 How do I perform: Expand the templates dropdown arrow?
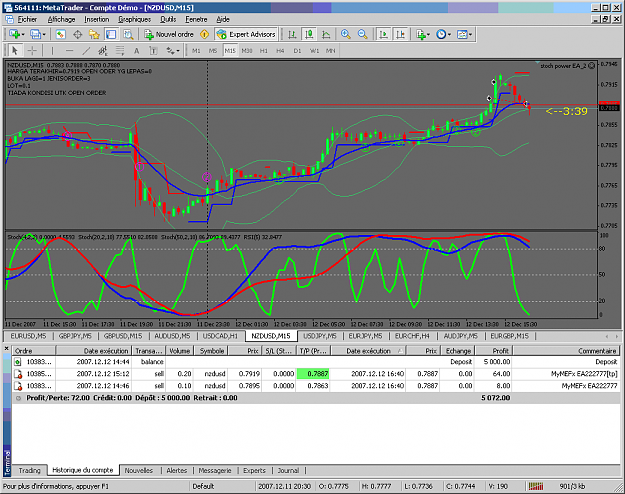pos(470,35)
